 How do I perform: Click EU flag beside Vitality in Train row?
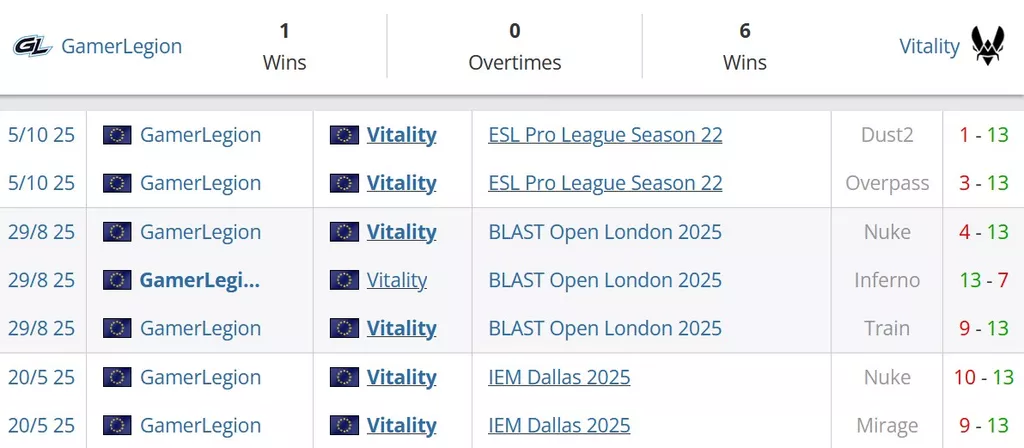(x=344, y=328)
